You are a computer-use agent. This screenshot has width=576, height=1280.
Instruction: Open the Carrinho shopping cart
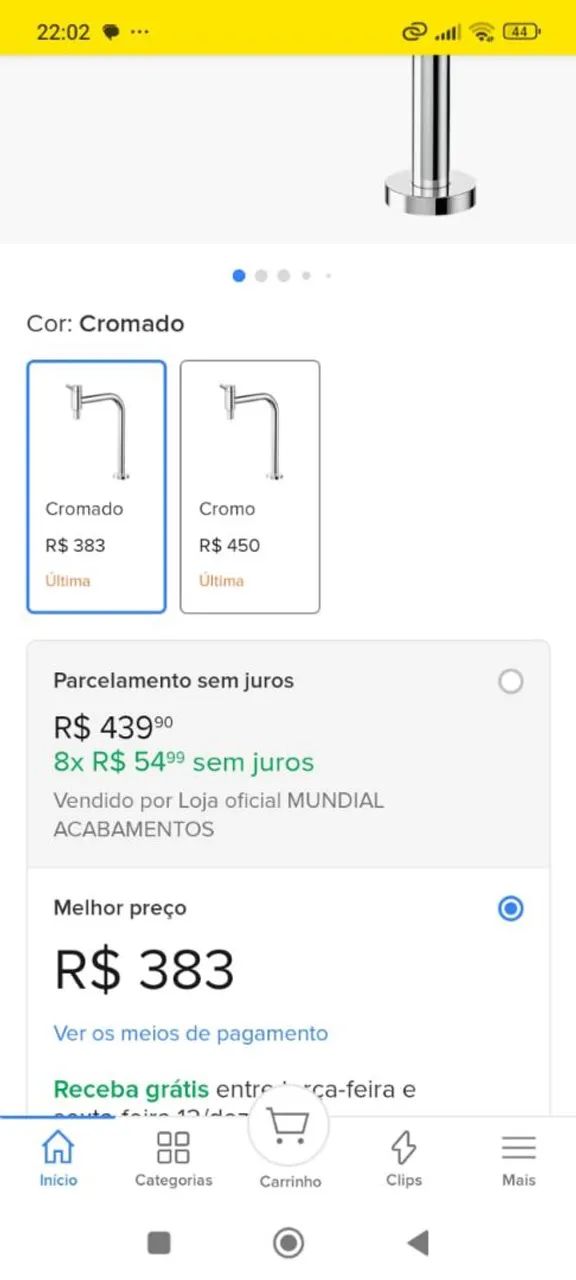point(289,1125)
